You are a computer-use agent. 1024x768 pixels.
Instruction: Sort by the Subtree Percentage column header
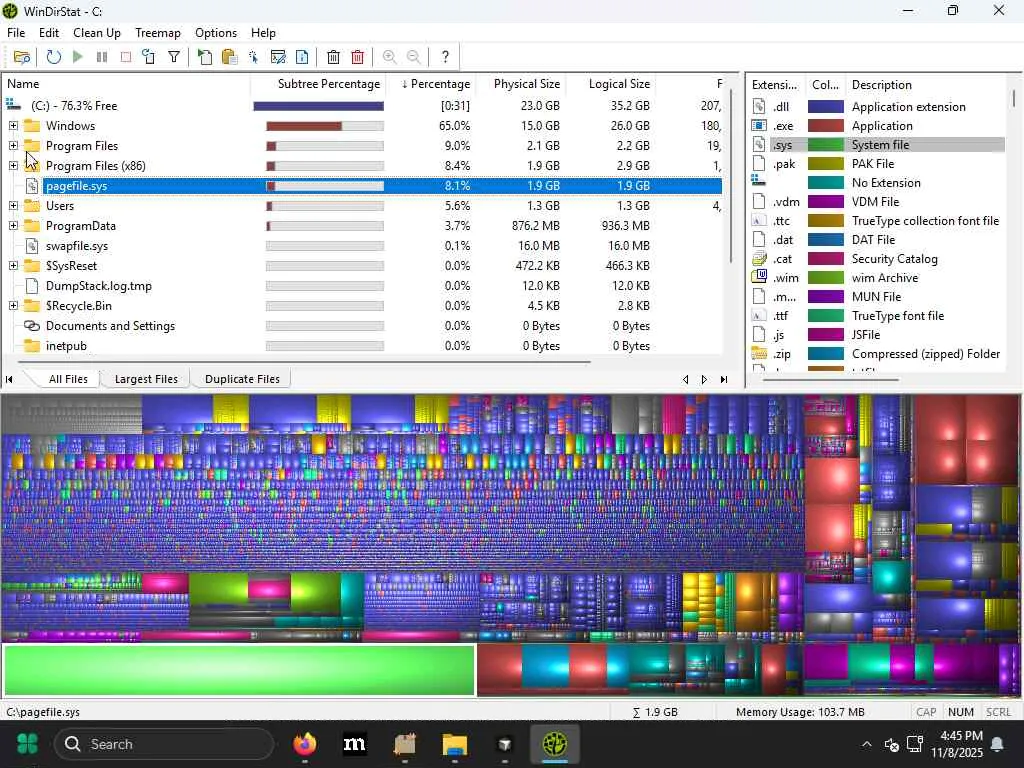[x=319, y=84]
